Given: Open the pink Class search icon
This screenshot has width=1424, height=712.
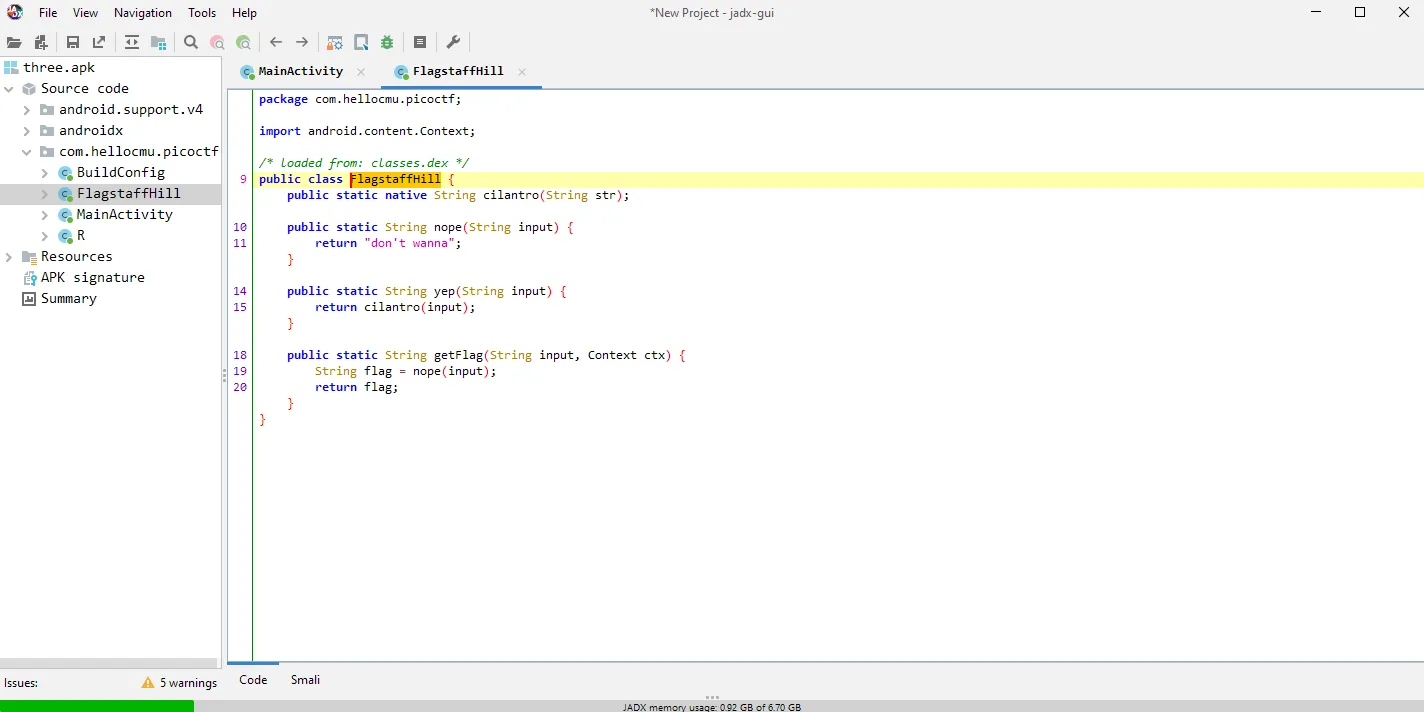Looking at the screenshot, I should (x=217, y=42).
